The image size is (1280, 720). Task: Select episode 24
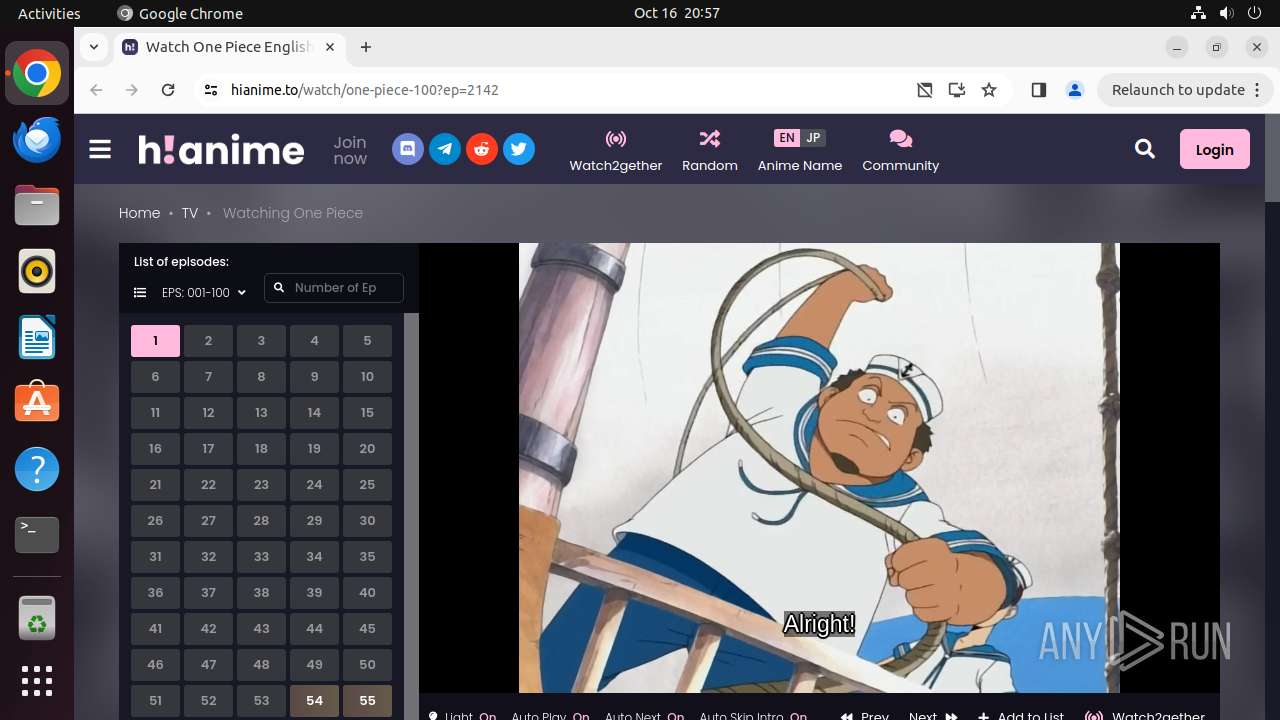pyautogui.click(x=314, y=485)
